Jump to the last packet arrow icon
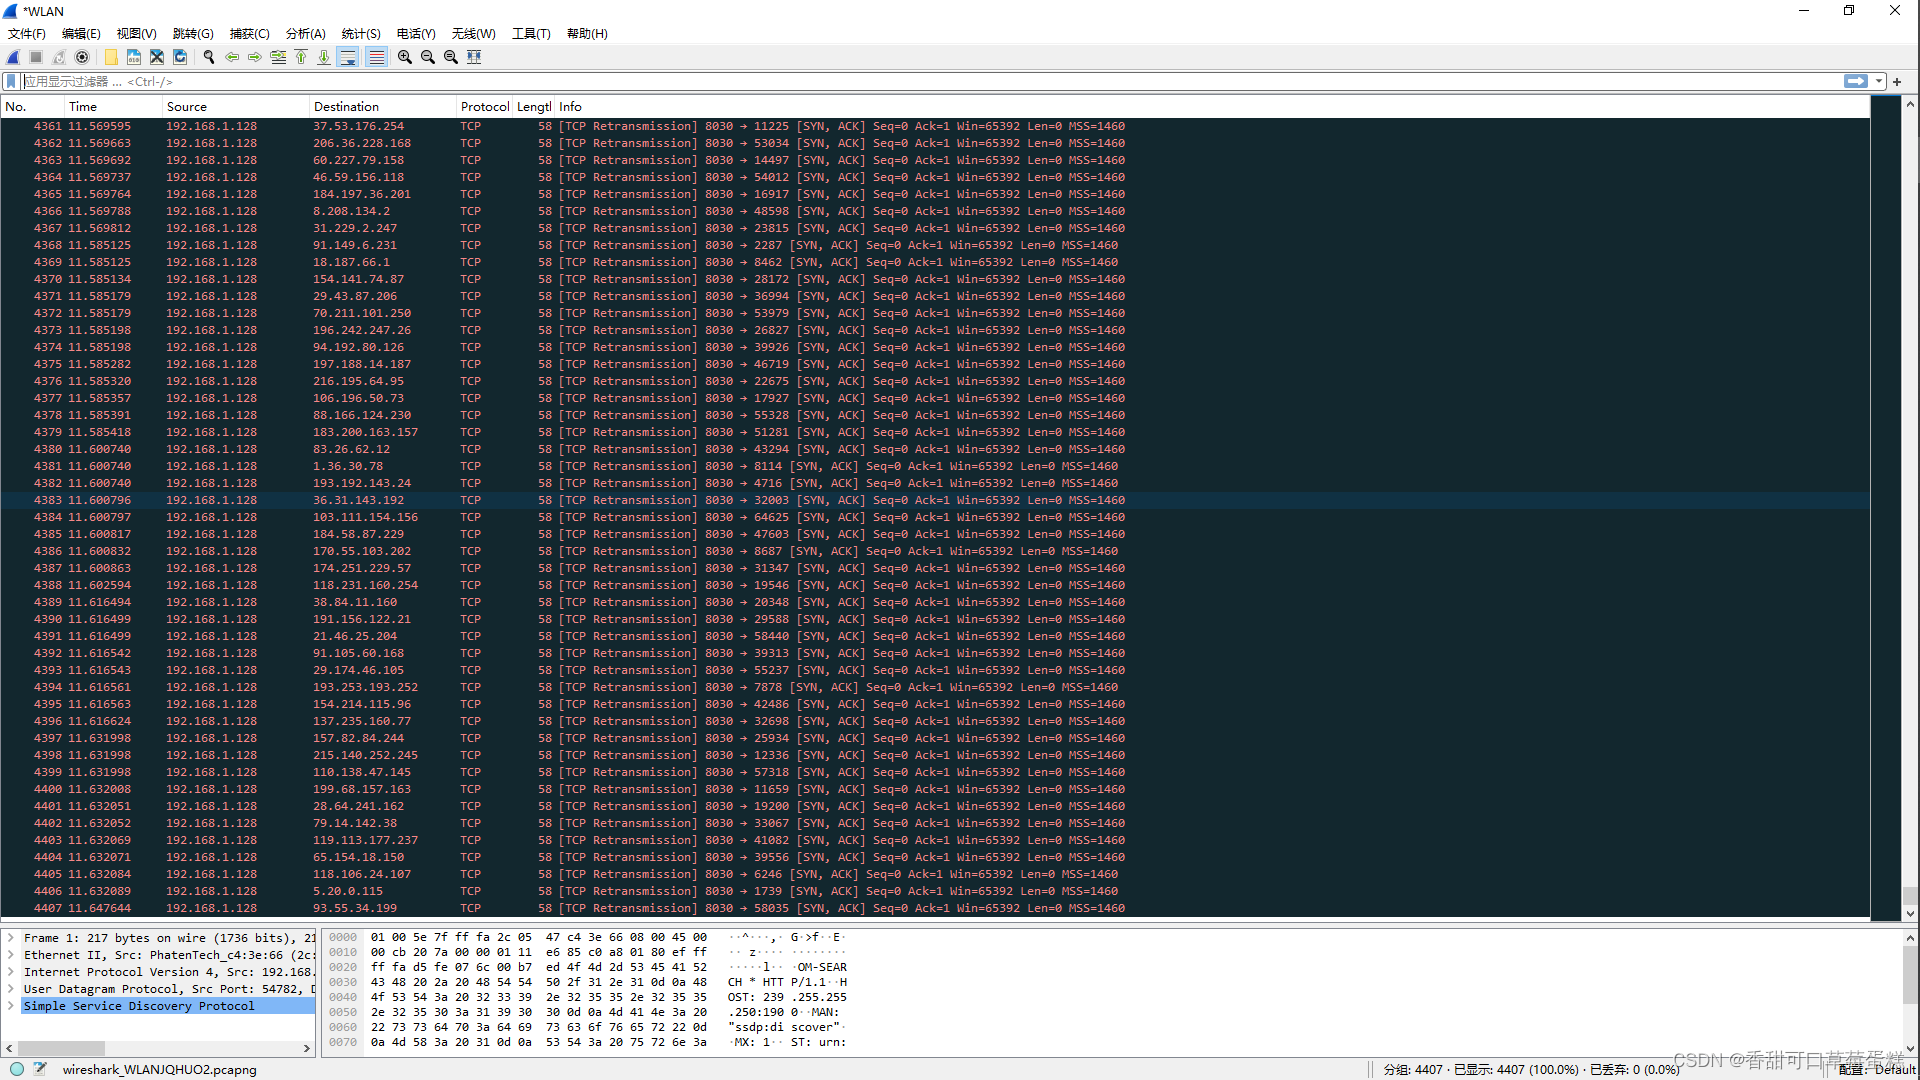Viewport: 1920px width, 1080px height. click(x=324, y=57)
